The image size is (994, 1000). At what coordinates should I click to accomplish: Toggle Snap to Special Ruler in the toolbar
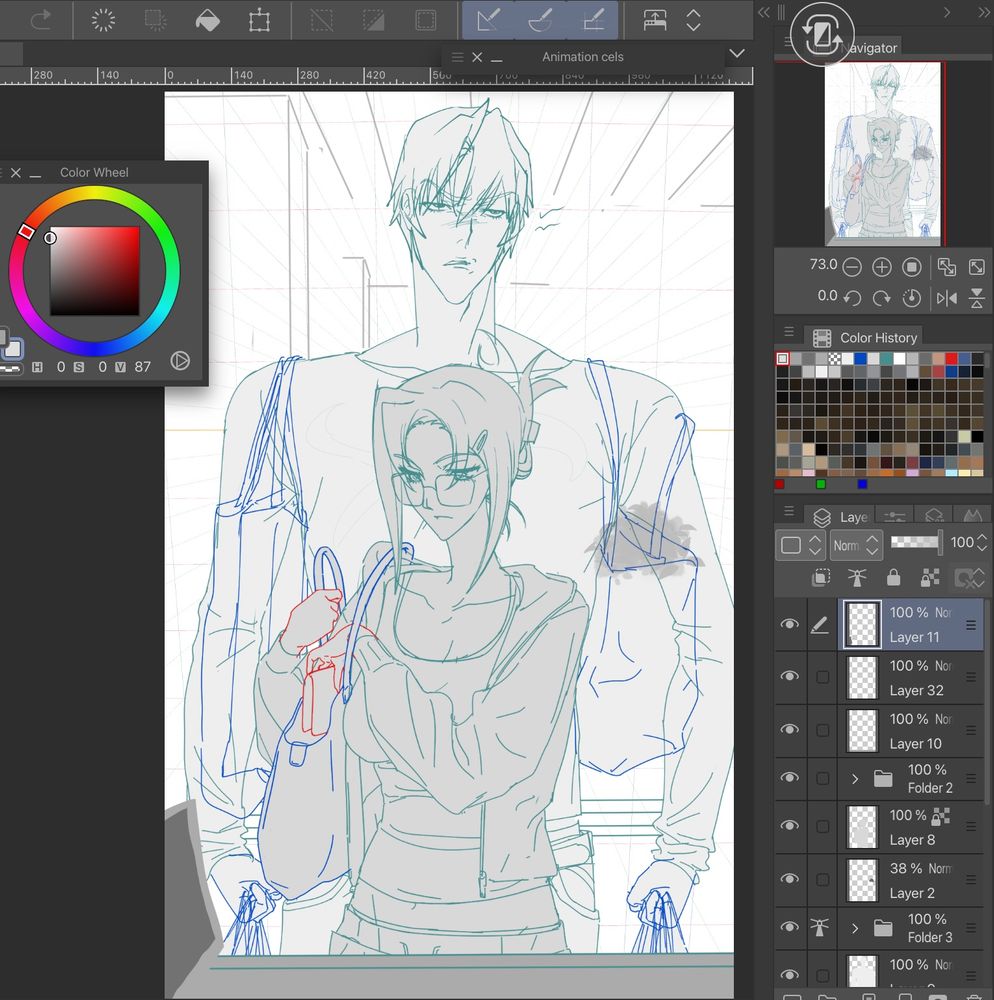pyautogui.click(x=540, y=20)
